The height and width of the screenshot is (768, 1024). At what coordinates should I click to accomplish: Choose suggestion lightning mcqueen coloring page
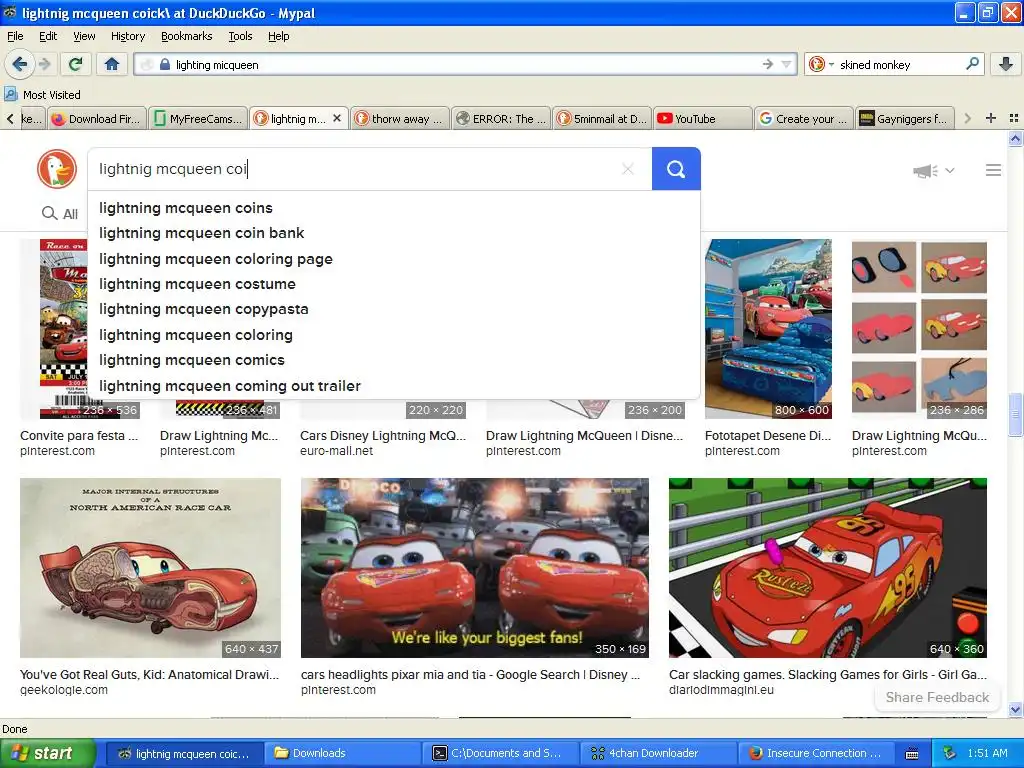coord(394,259)
